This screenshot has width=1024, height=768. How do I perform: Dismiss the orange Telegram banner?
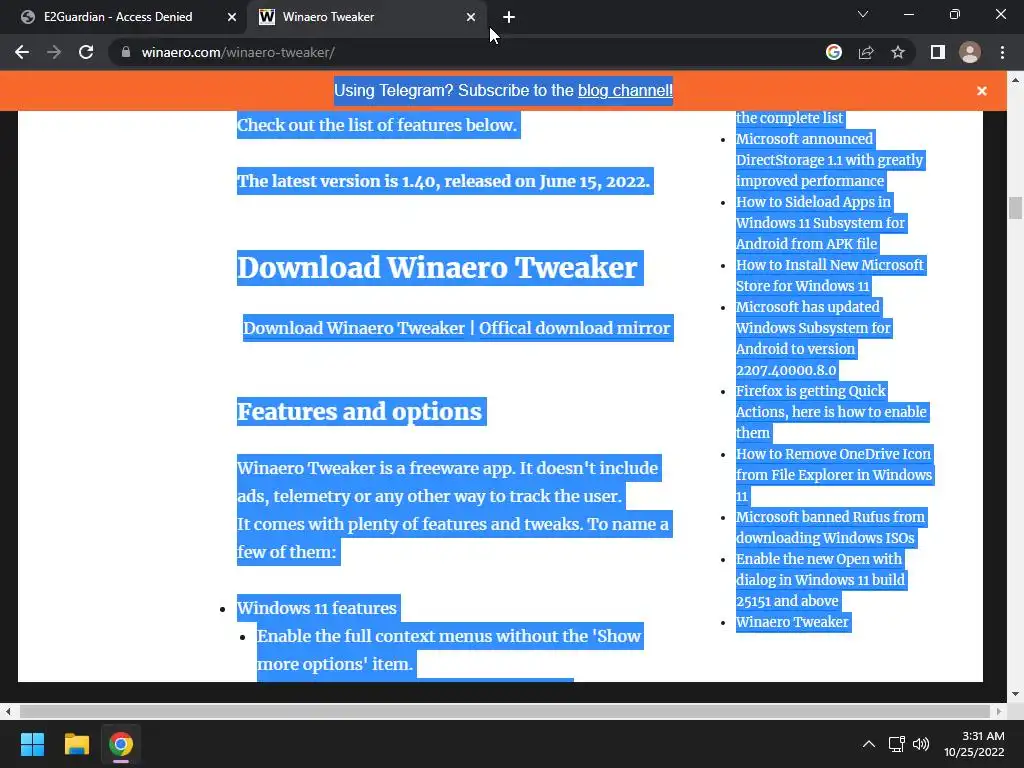[x=982, y=91]
